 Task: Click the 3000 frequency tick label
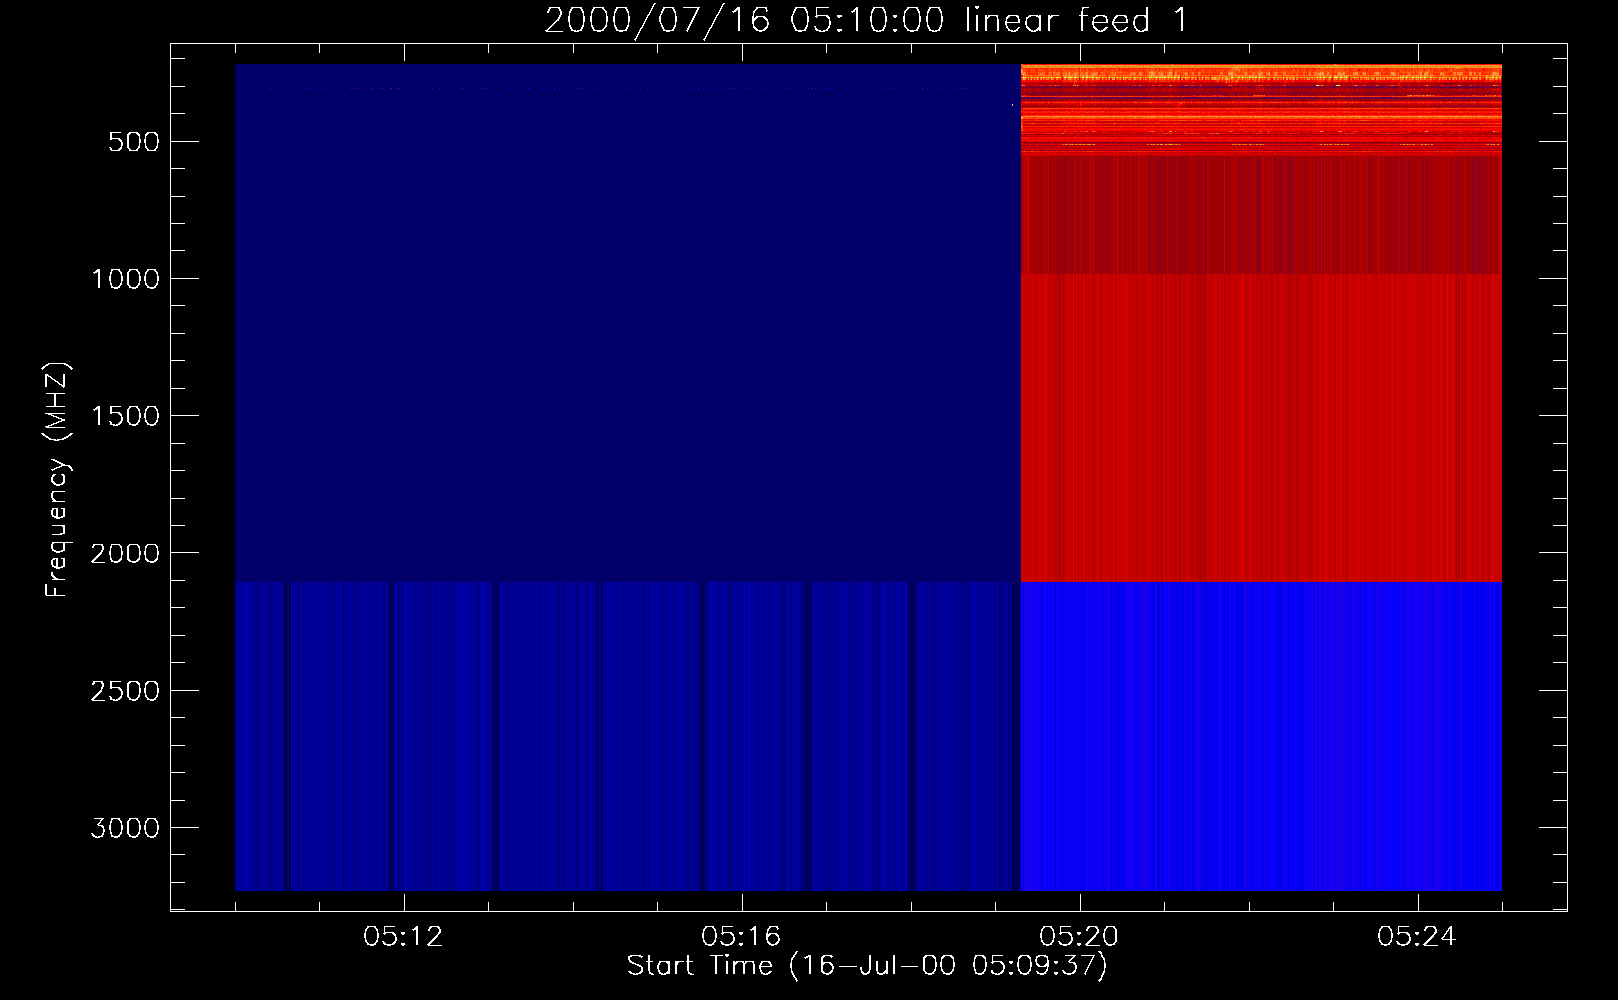coord(125,828)
